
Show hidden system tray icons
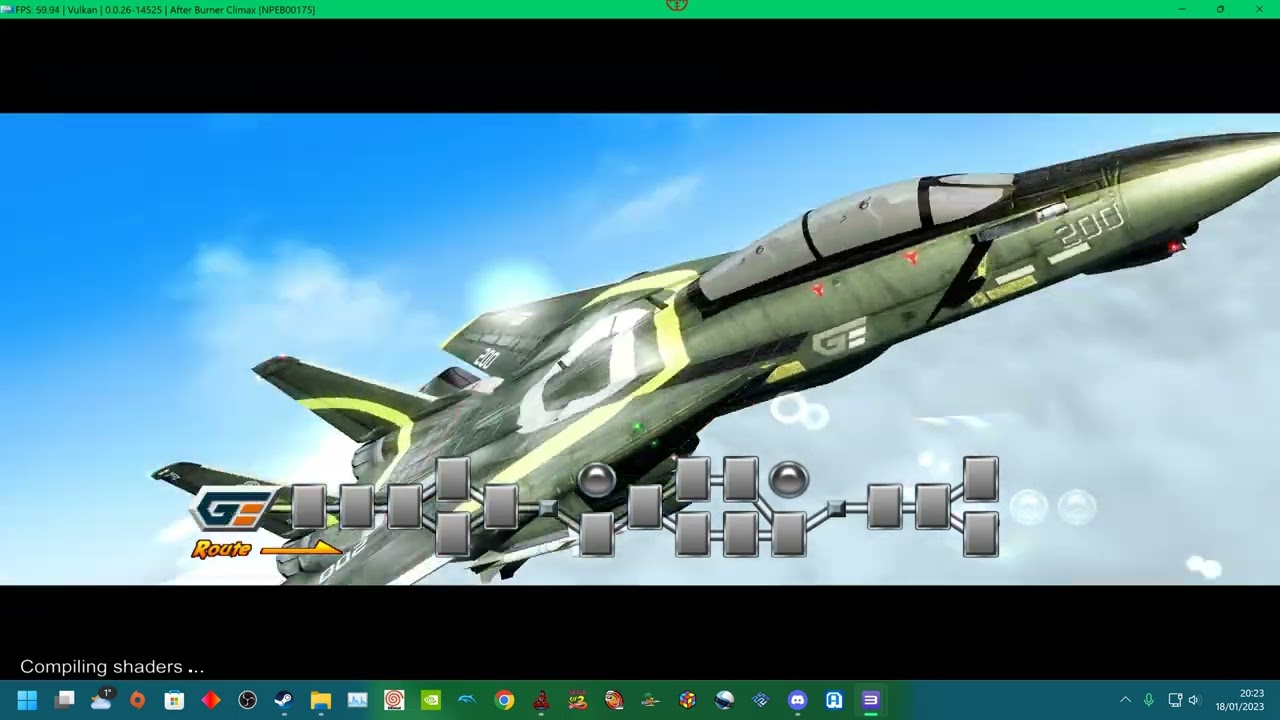click(x=1125, y=700)
